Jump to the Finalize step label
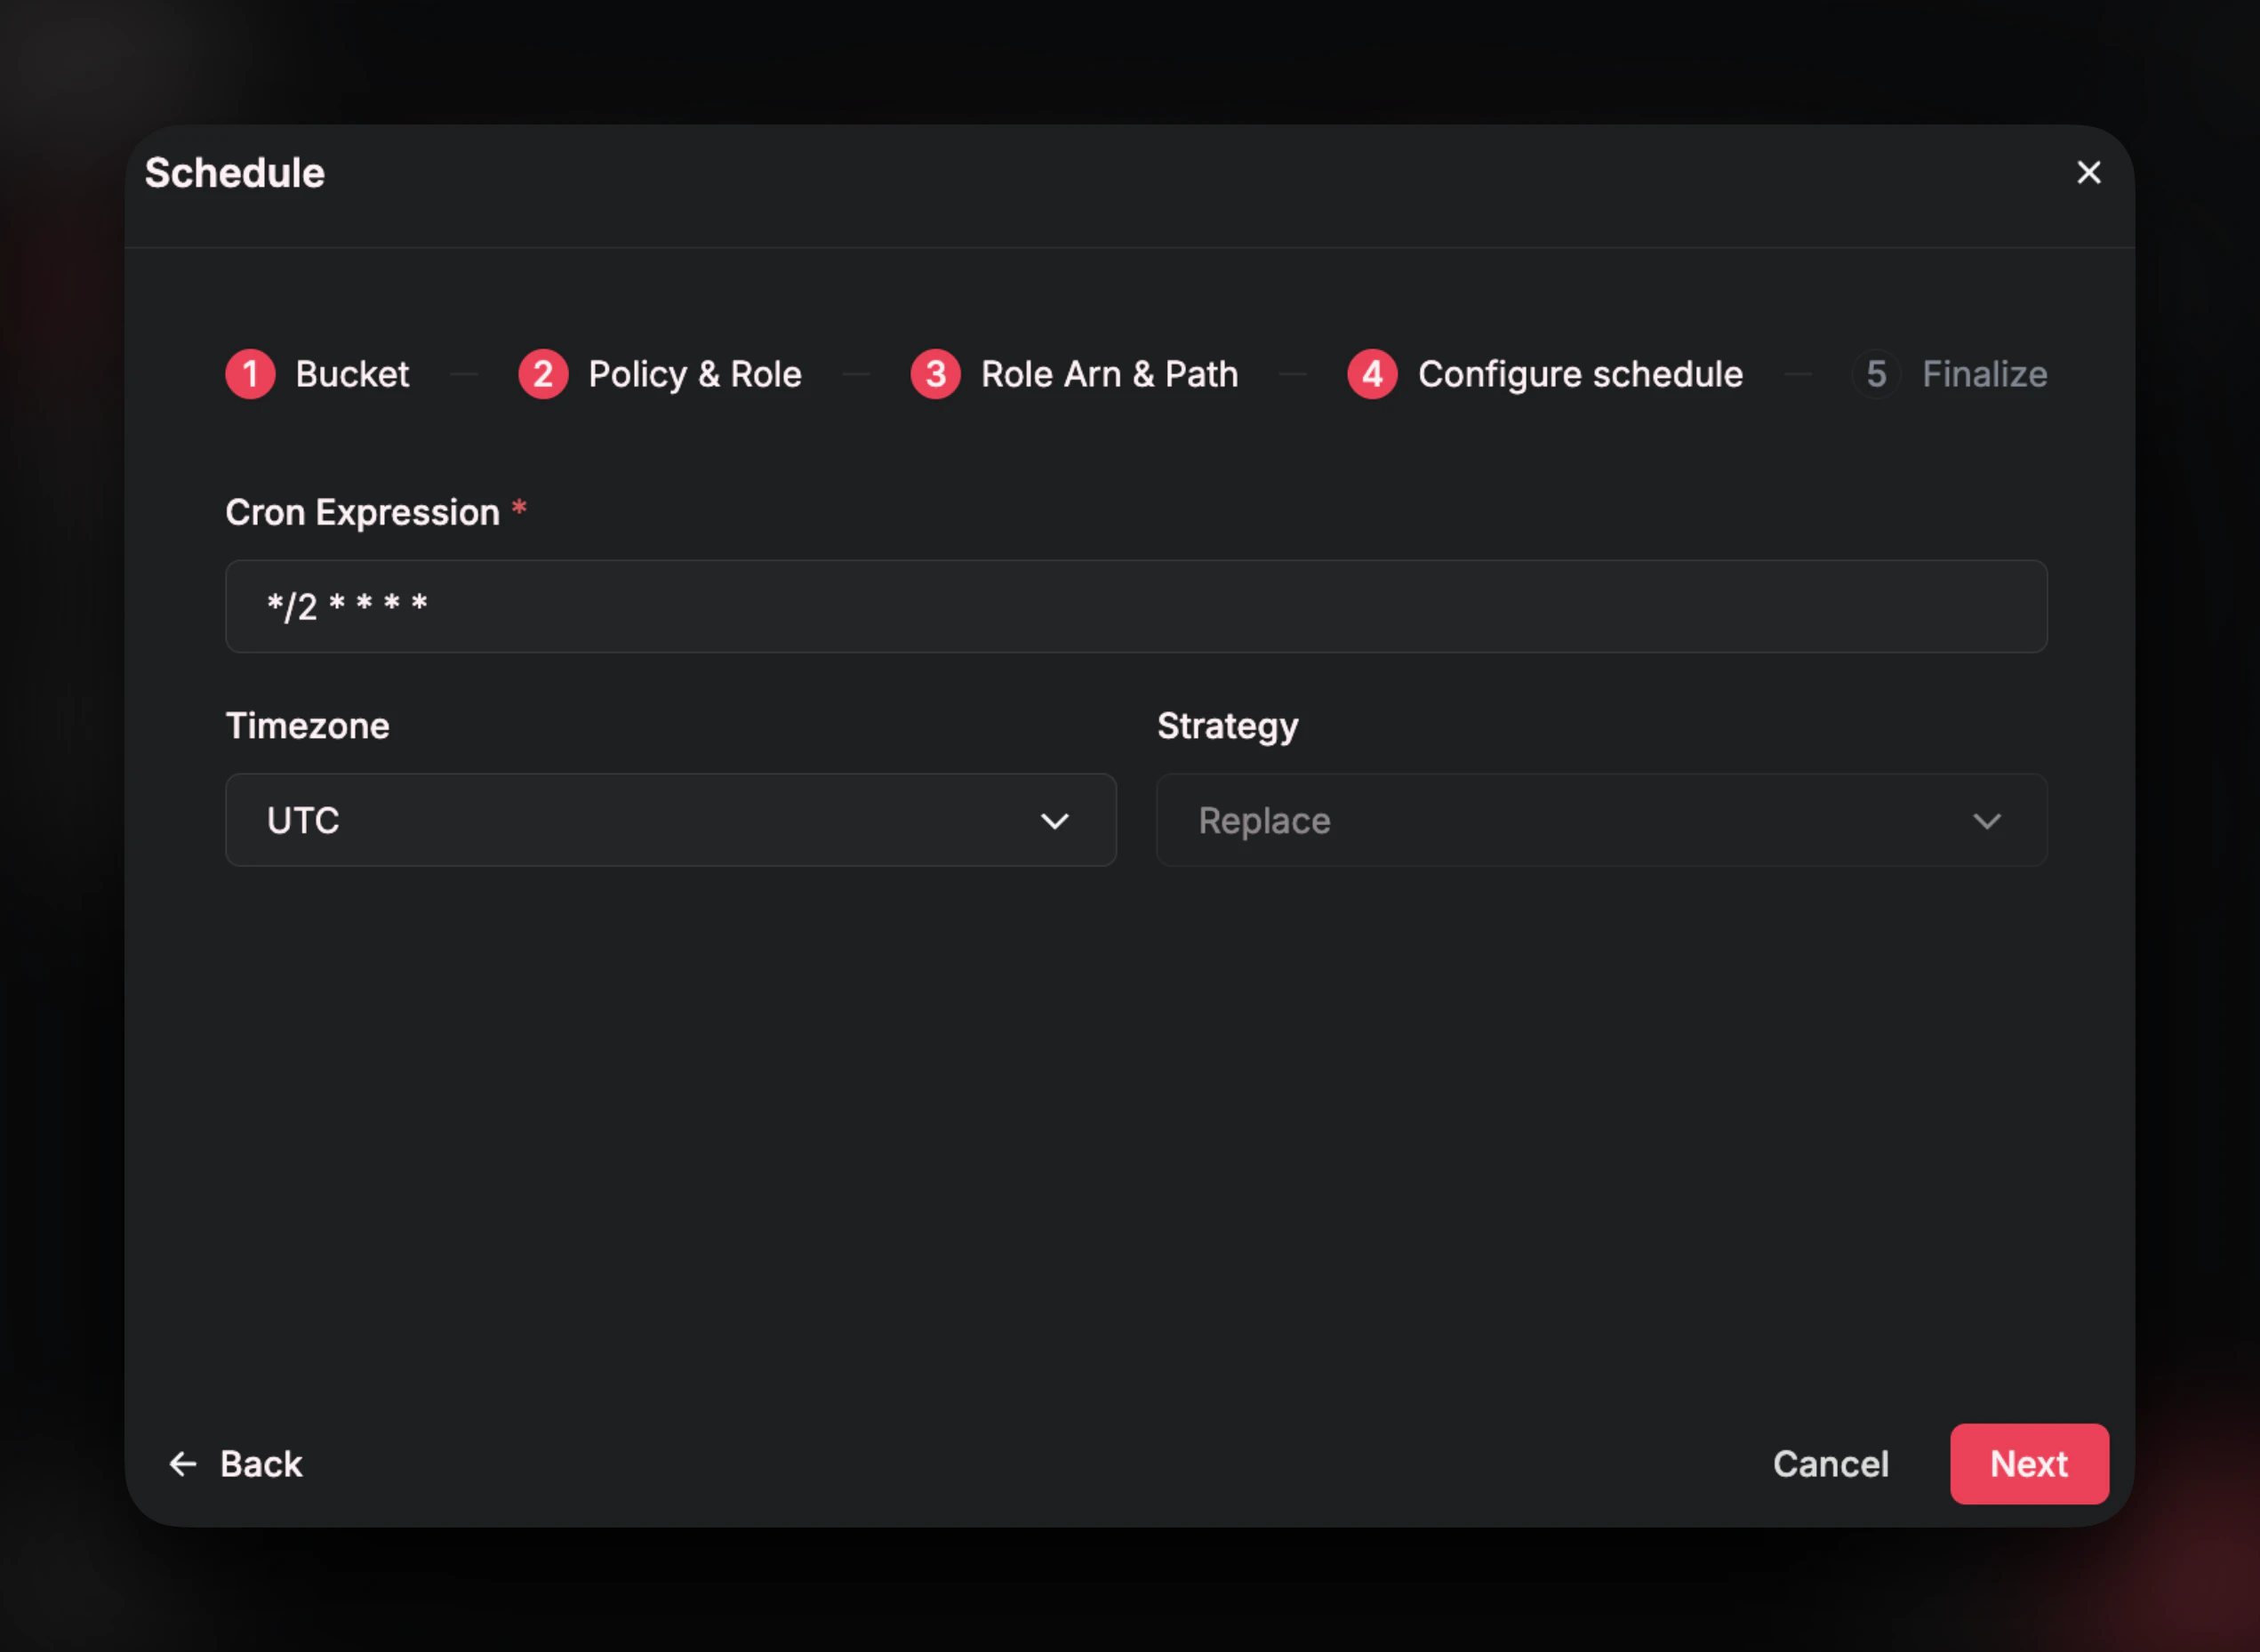This screenshot has height=1652, width=2260. pos(1984,374)
